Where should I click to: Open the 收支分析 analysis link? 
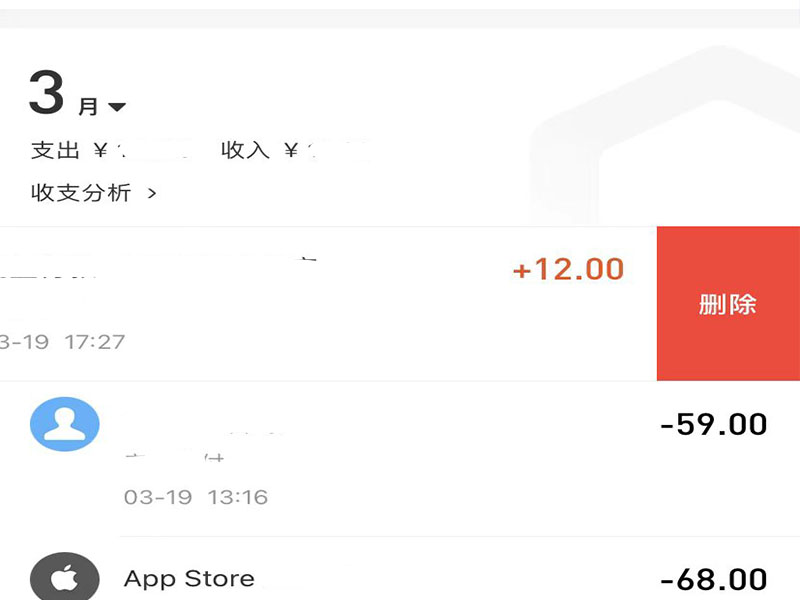(x=81, y=194)
